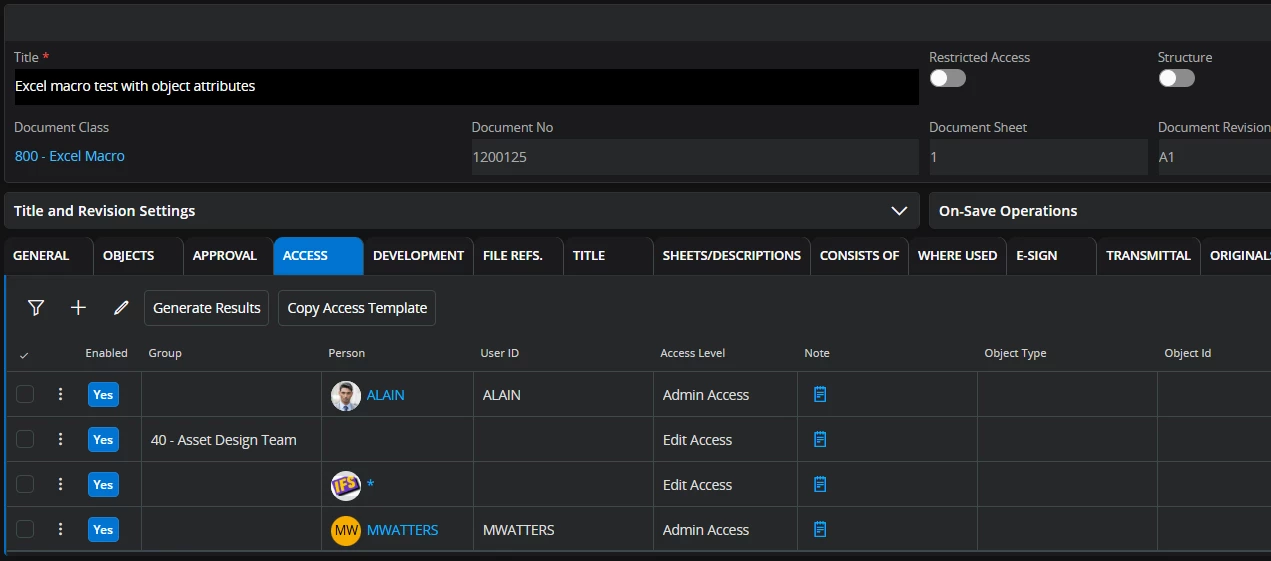This screenshot has width=1271, height=561.
Task: Open note icon for Asset Design Team row
Action: (x=820, y=440)
